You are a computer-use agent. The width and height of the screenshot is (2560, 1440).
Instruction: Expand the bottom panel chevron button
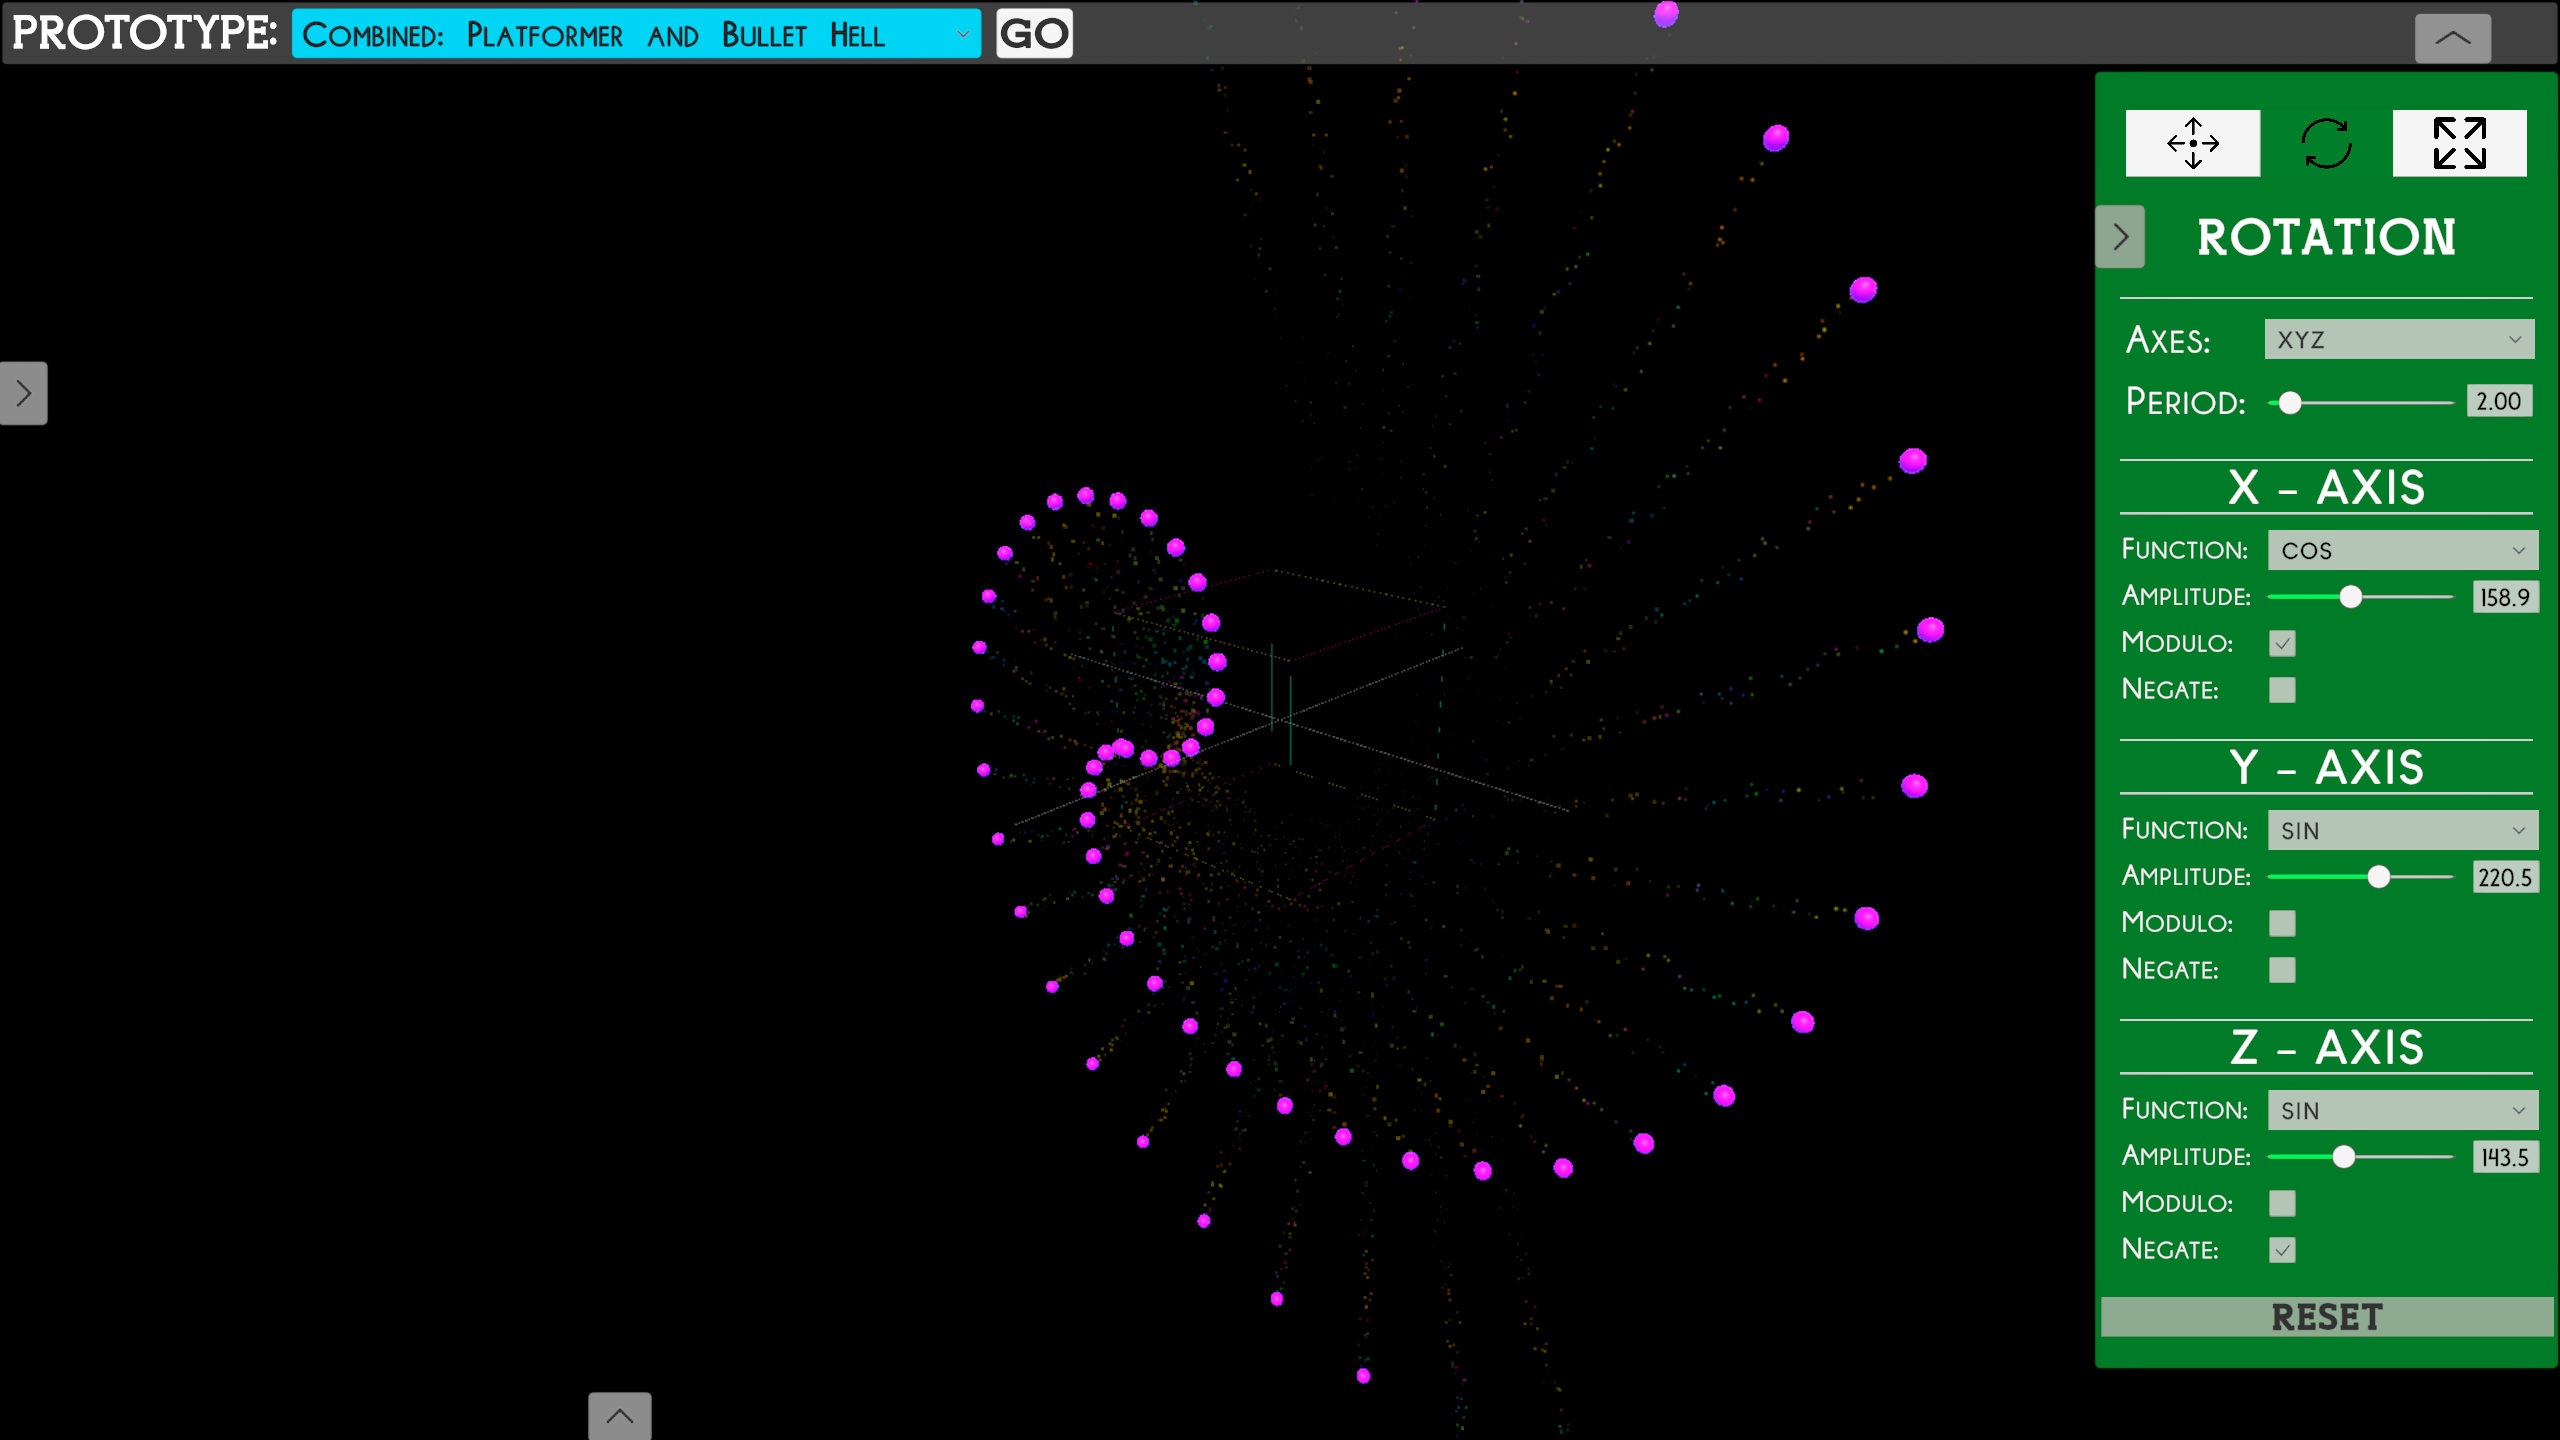[x=619, y=1415]
